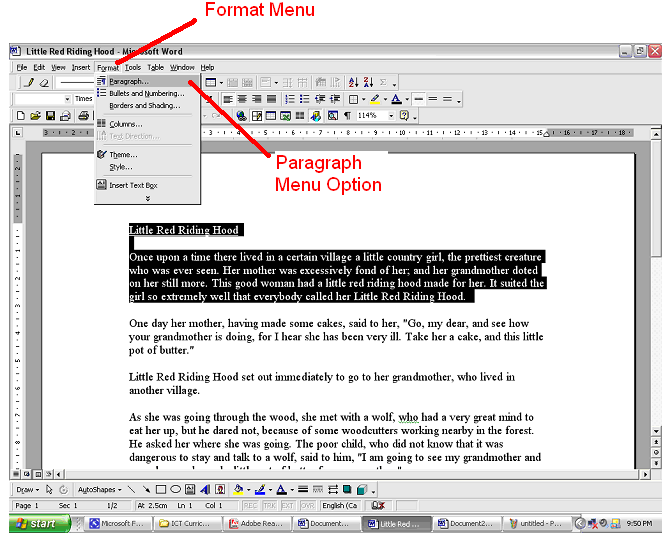Image resolution: width=668 pixels, height=539 pixels.
Task: Open the Draw menu dropdown
Action: (28, 490)
